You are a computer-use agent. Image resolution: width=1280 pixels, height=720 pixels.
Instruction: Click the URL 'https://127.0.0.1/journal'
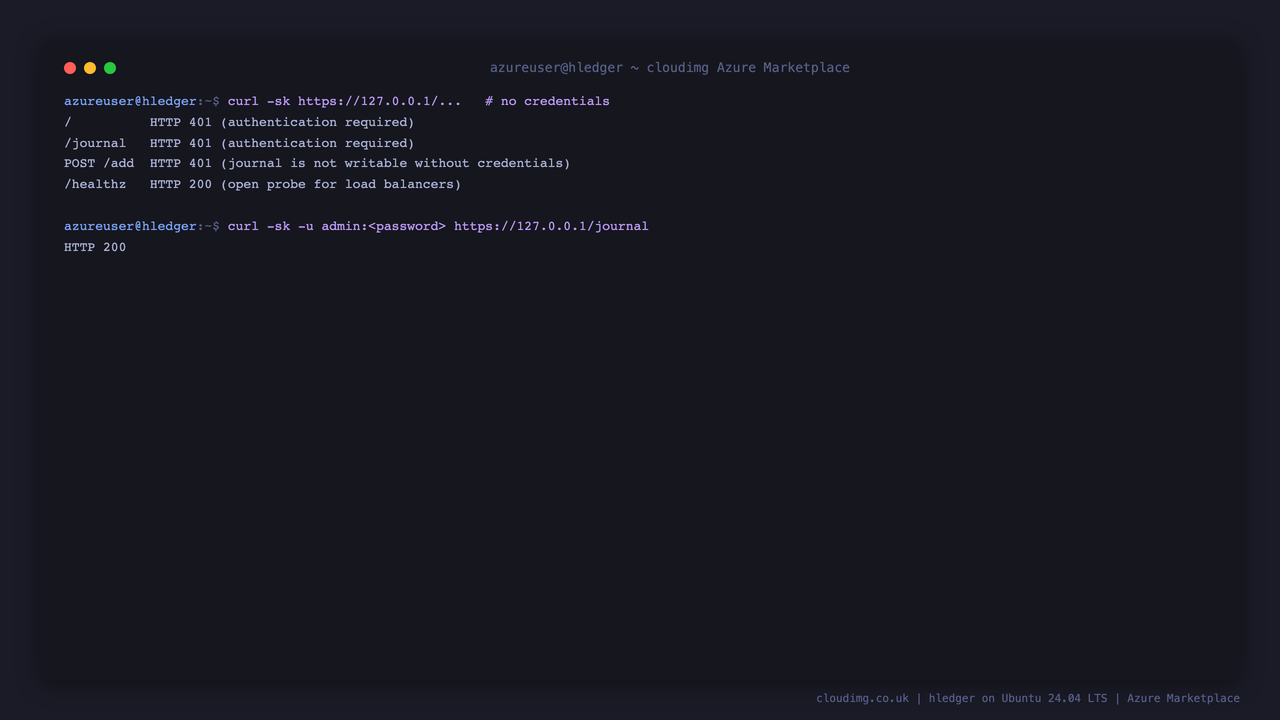tap(551, 226)
